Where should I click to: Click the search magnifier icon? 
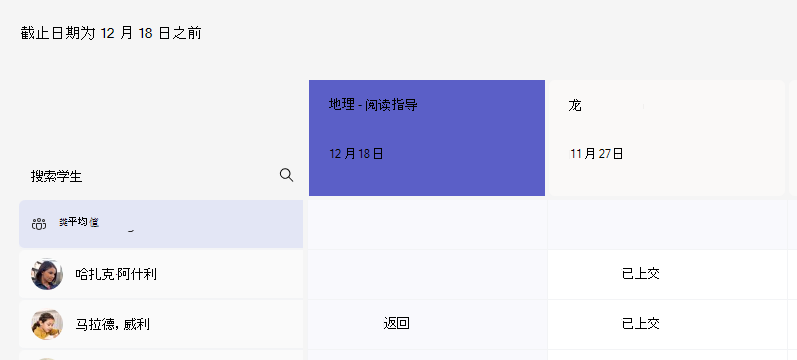coord(286,175)
